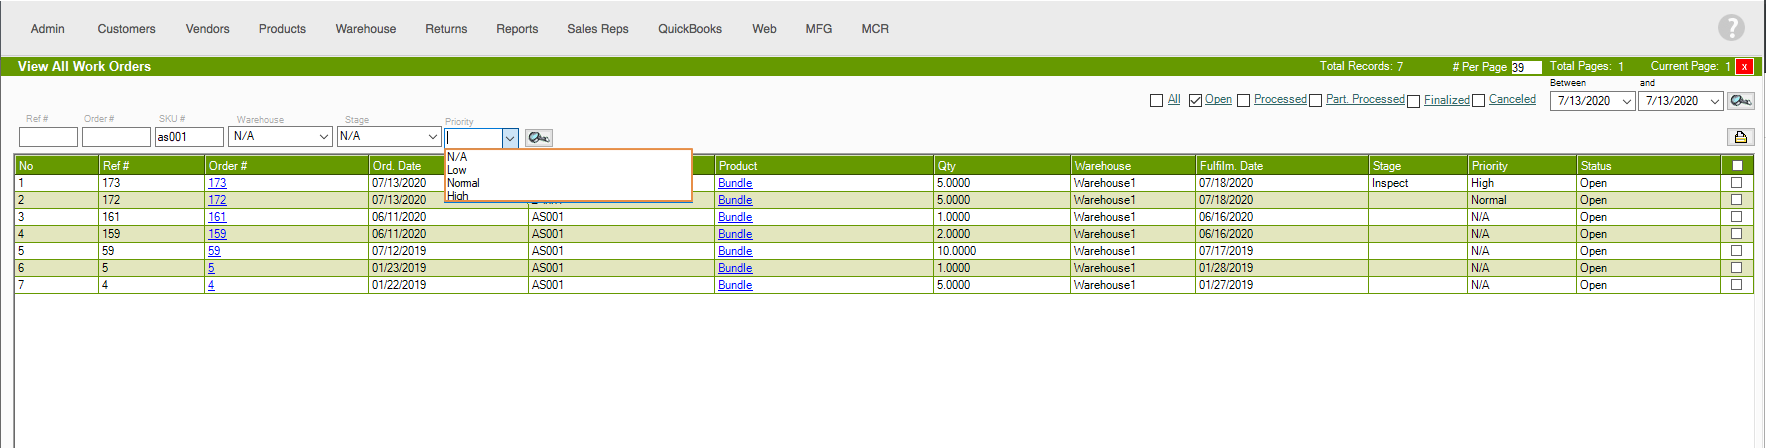Screen dimensions: 1766x448
Task: Open the help question mark icon
Action: pyautogui.click(x=1730, y=28)
